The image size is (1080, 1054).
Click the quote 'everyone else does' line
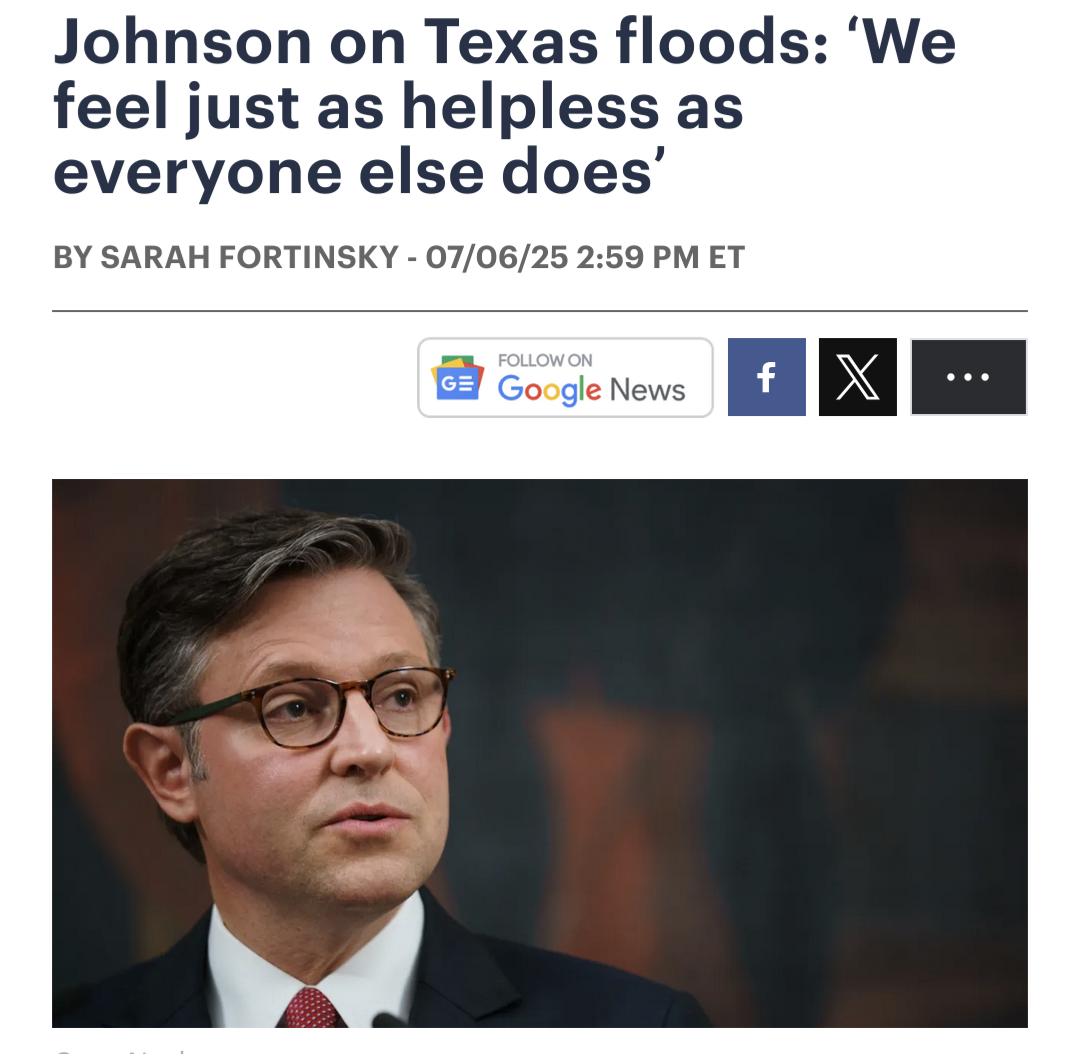(359, 172)
